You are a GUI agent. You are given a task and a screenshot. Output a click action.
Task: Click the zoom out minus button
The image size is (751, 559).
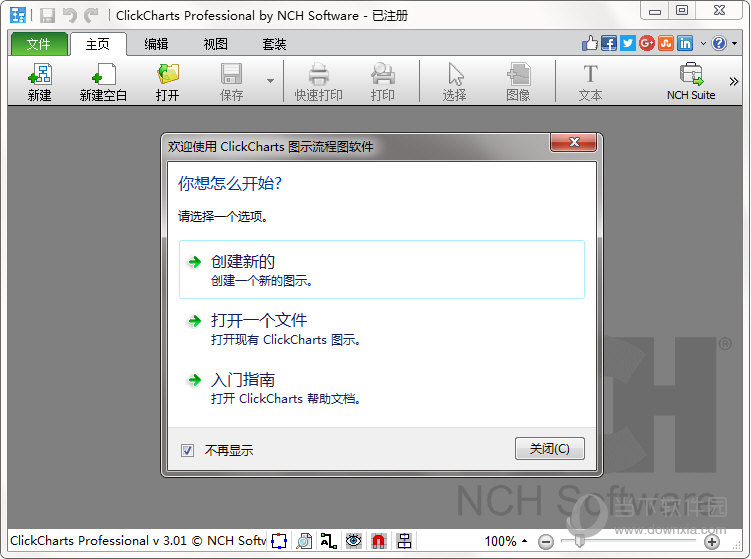tap(546, 542)
